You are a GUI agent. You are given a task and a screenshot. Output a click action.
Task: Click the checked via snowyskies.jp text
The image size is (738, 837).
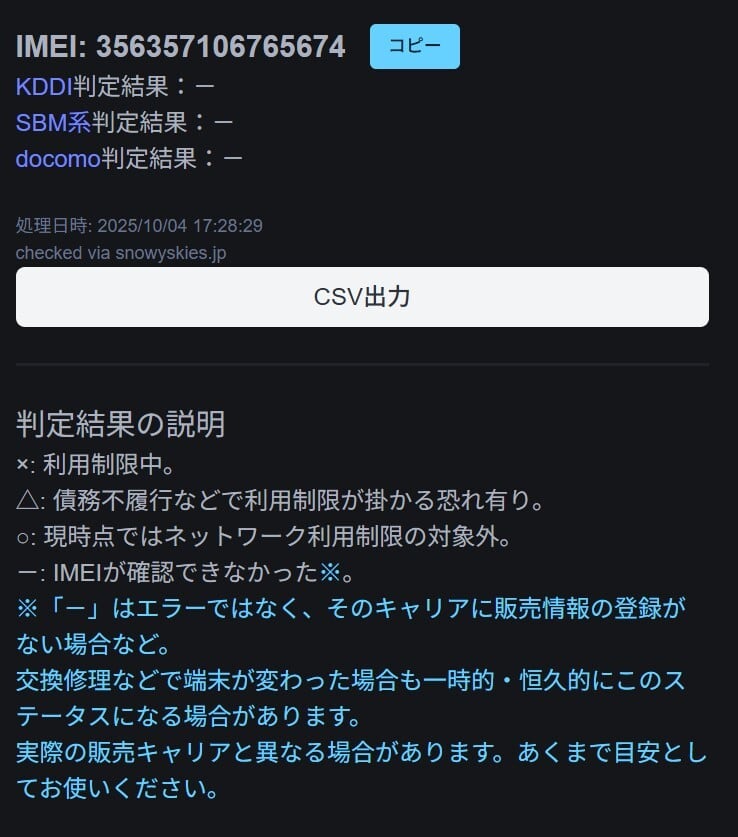coord(121,253)
